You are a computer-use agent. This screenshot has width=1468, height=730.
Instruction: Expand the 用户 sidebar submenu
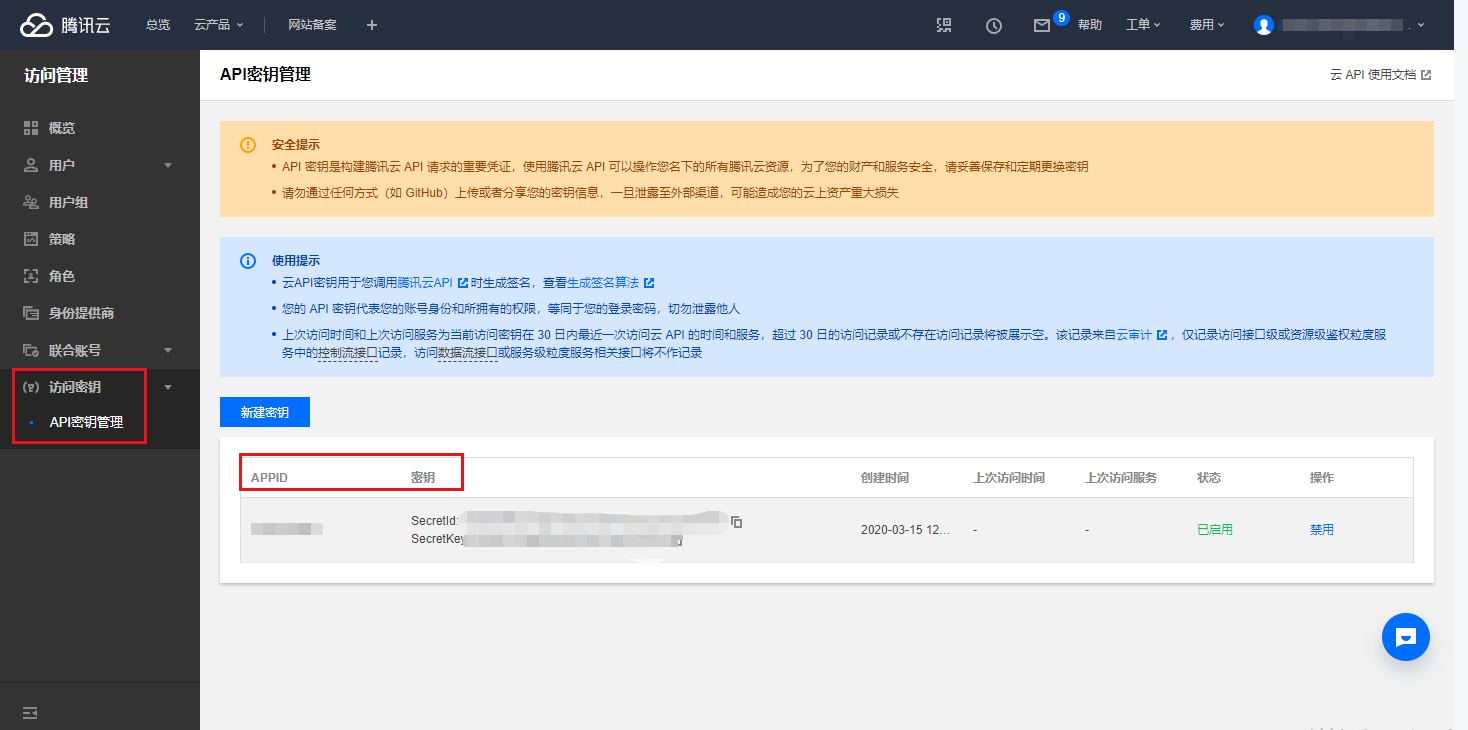click(x=168, y=165)
